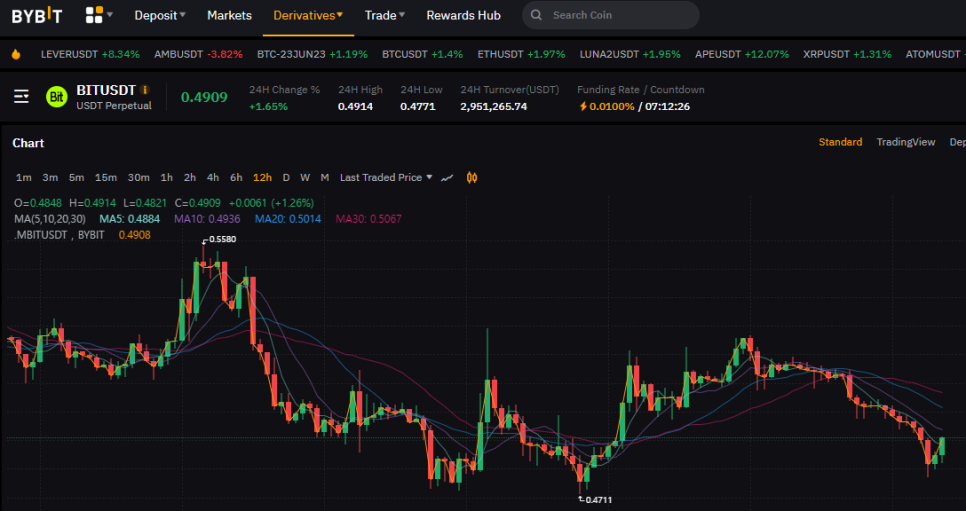Select the 4h timeframe
The width and height of the screenshot is (966, 511).
[213, 178]
